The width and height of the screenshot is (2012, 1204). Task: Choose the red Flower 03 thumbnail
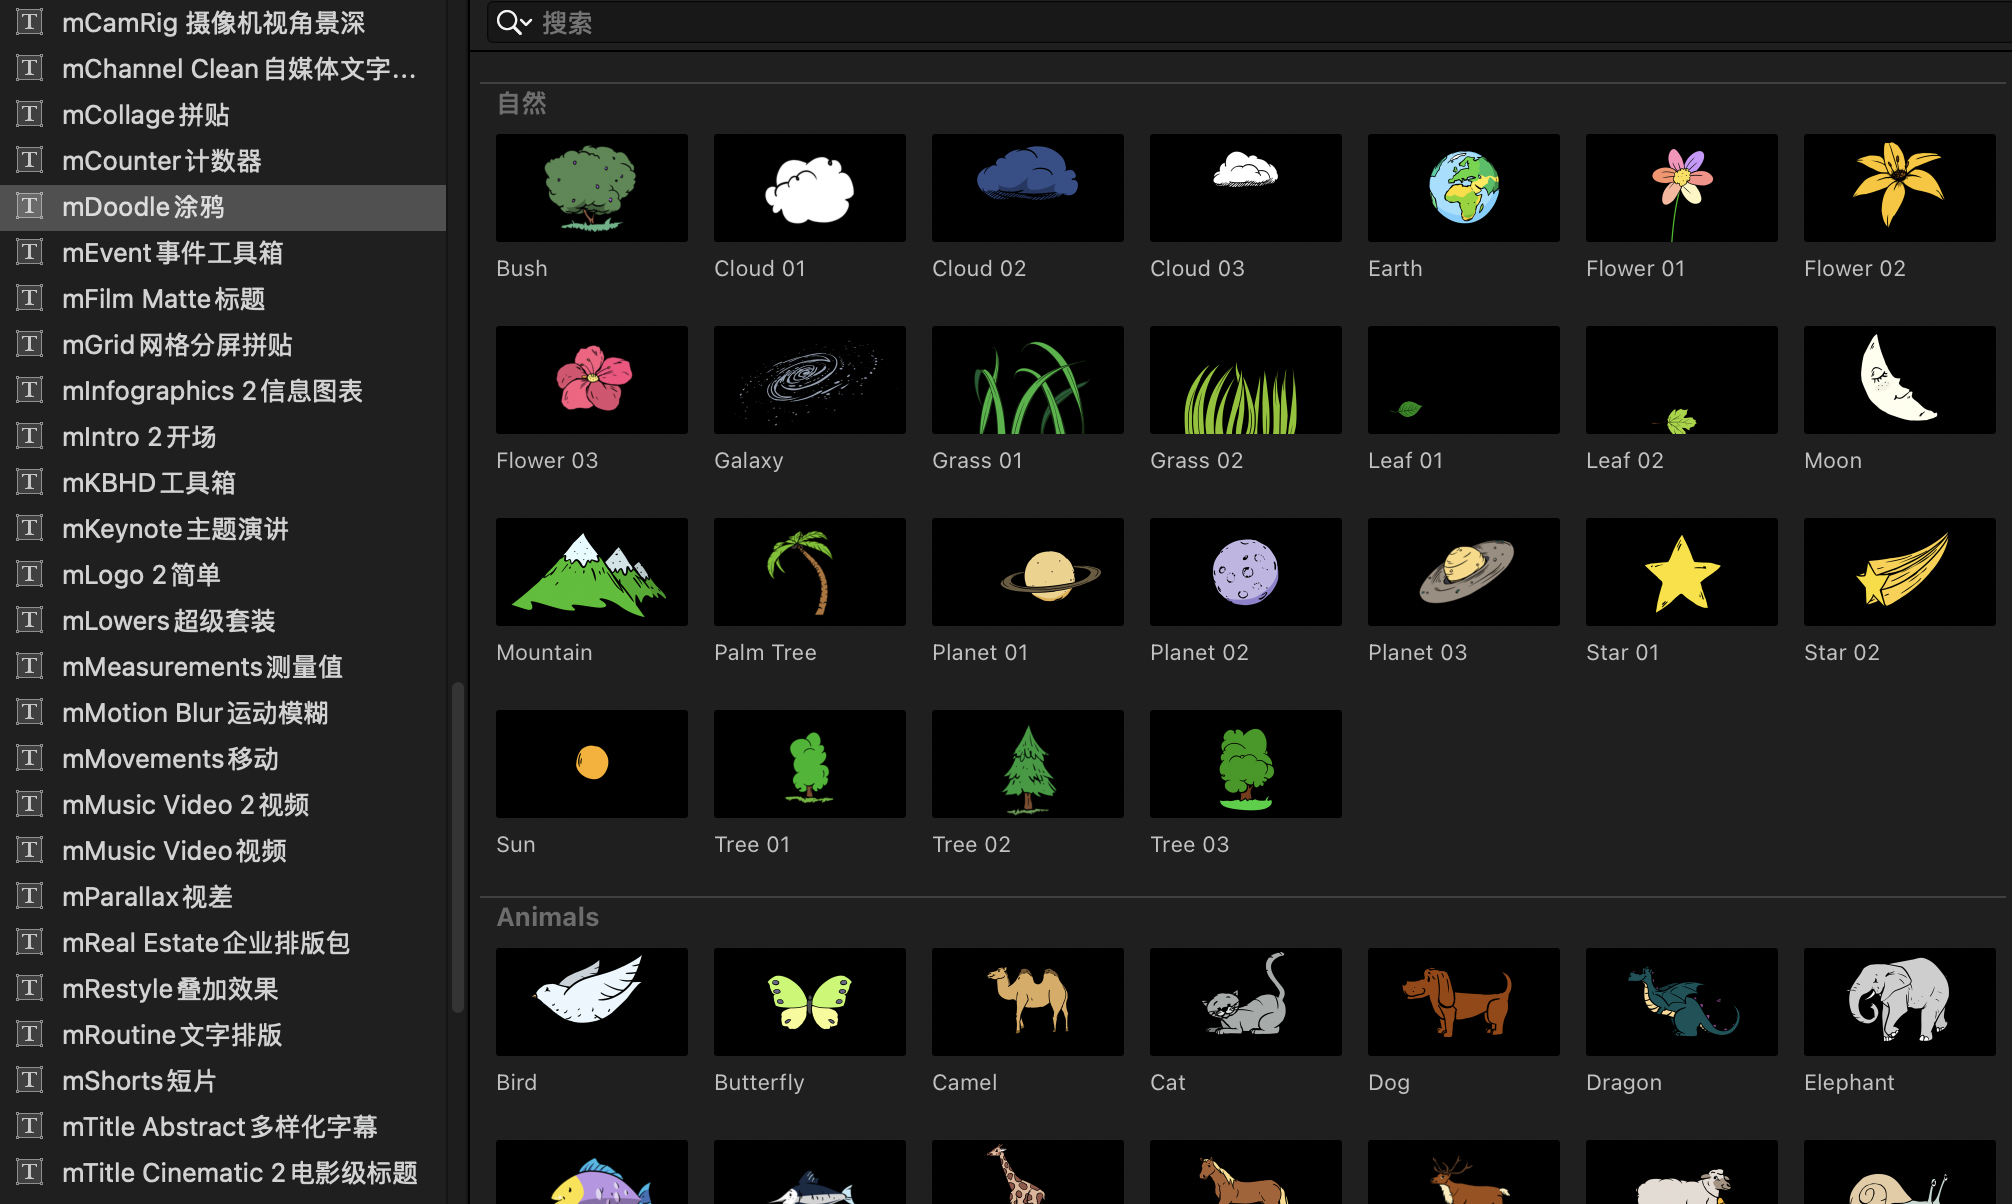[592, 380]
